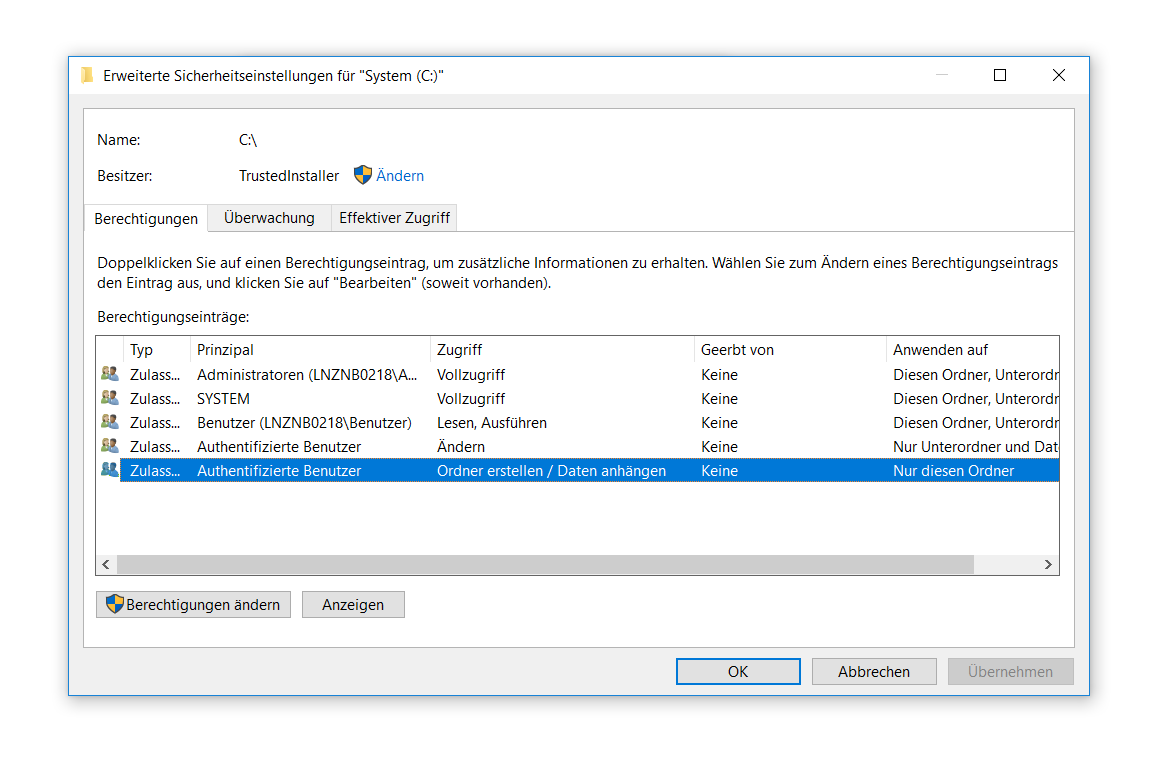Click the left arrow of the horizontal scrollbar

[106, 565]
